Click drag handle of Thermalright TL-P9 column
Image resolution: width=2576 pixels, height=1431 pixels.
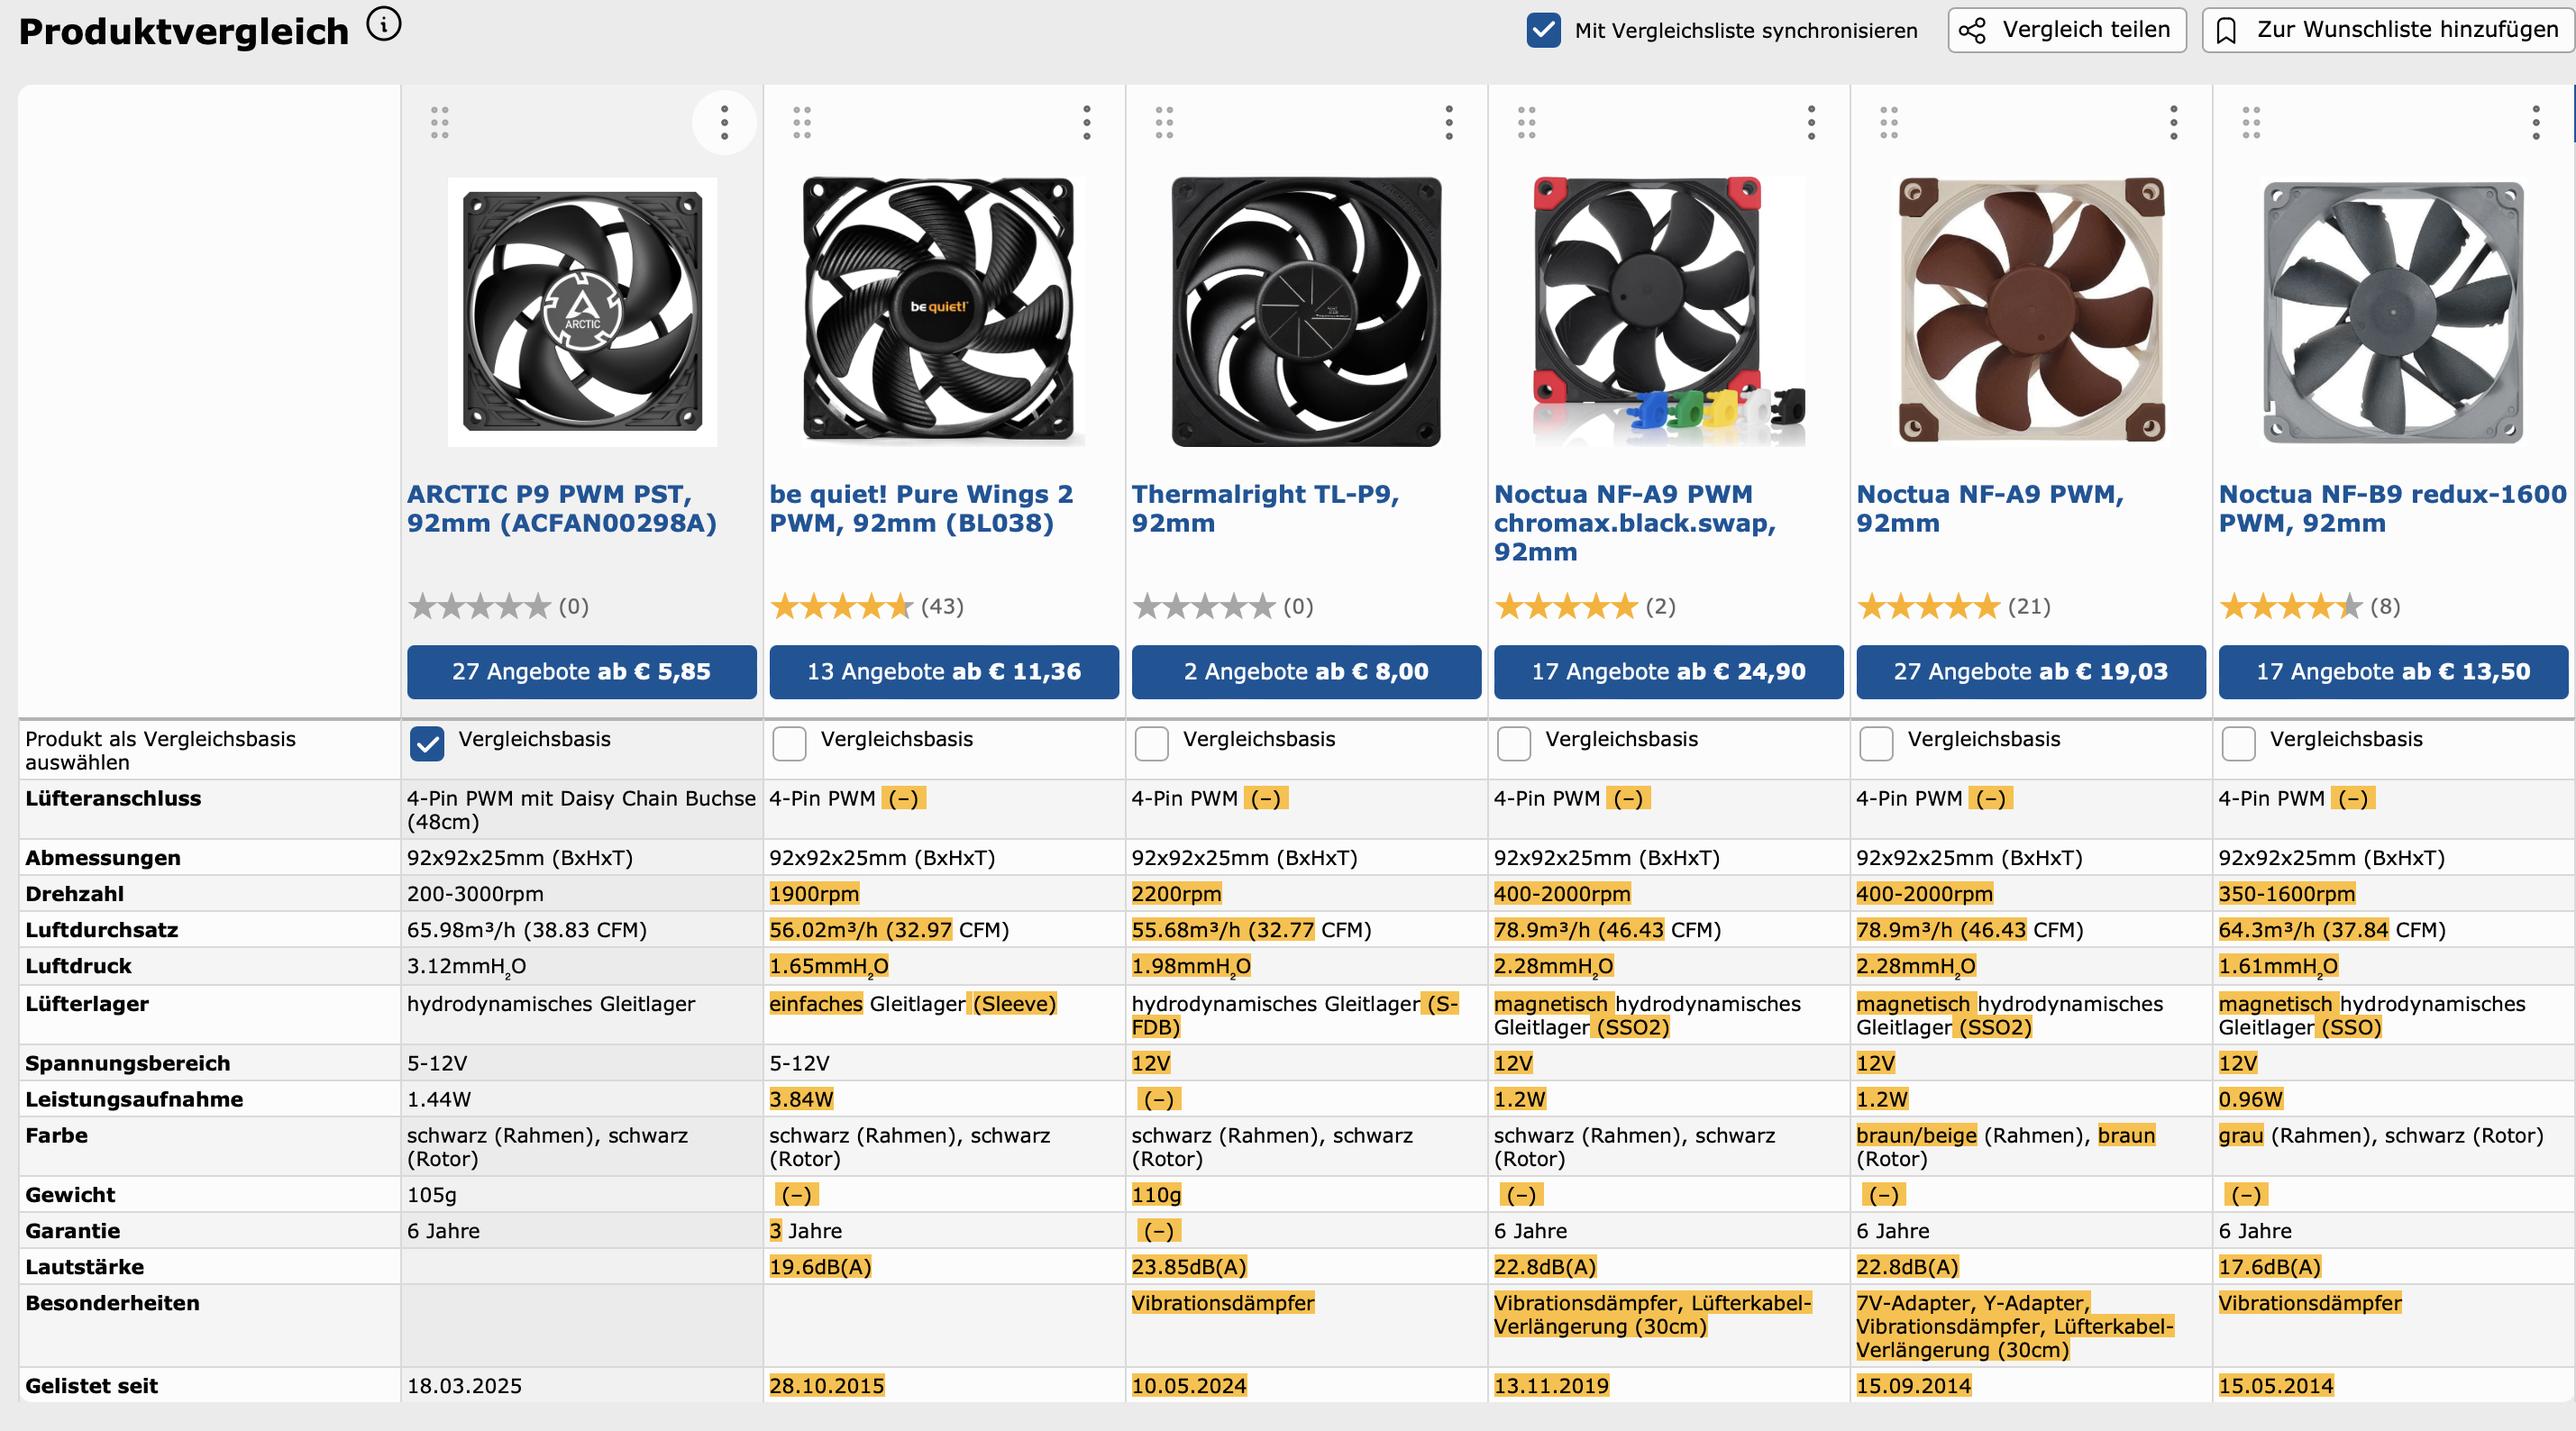(1164, 122)
